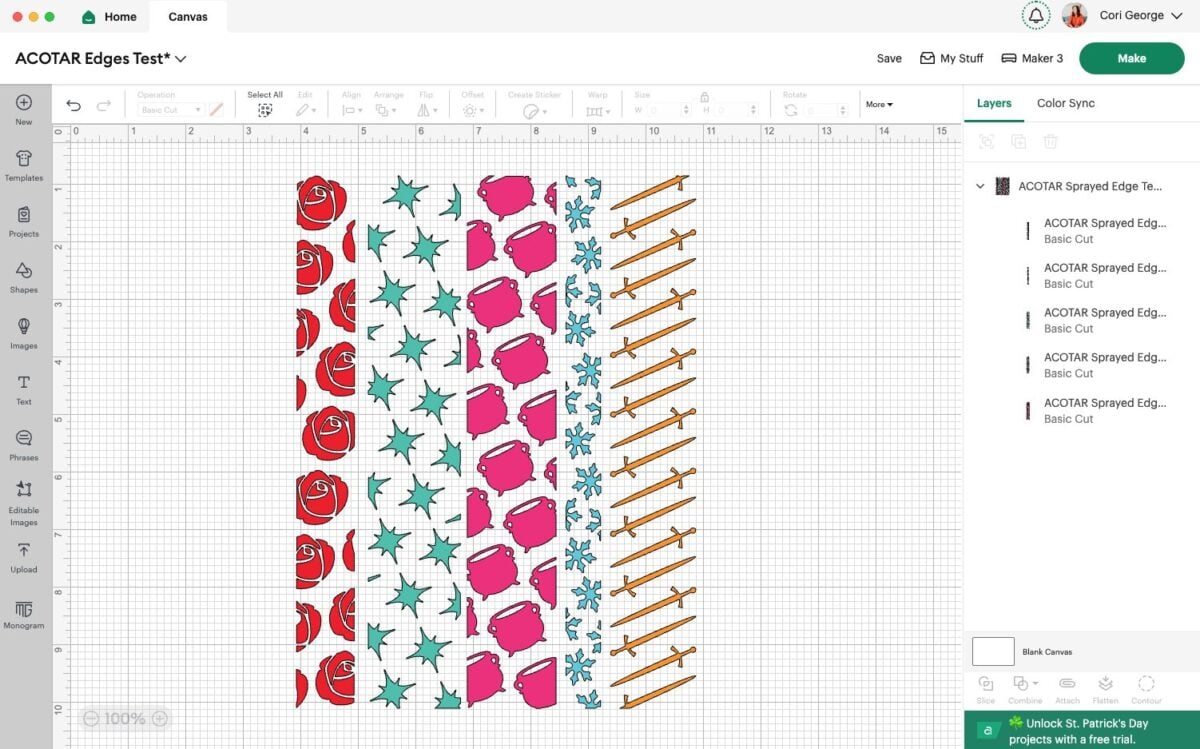Select the blue snowflakes strip on canvas
Screen dimensions: 1200x749
coord(583,441)
